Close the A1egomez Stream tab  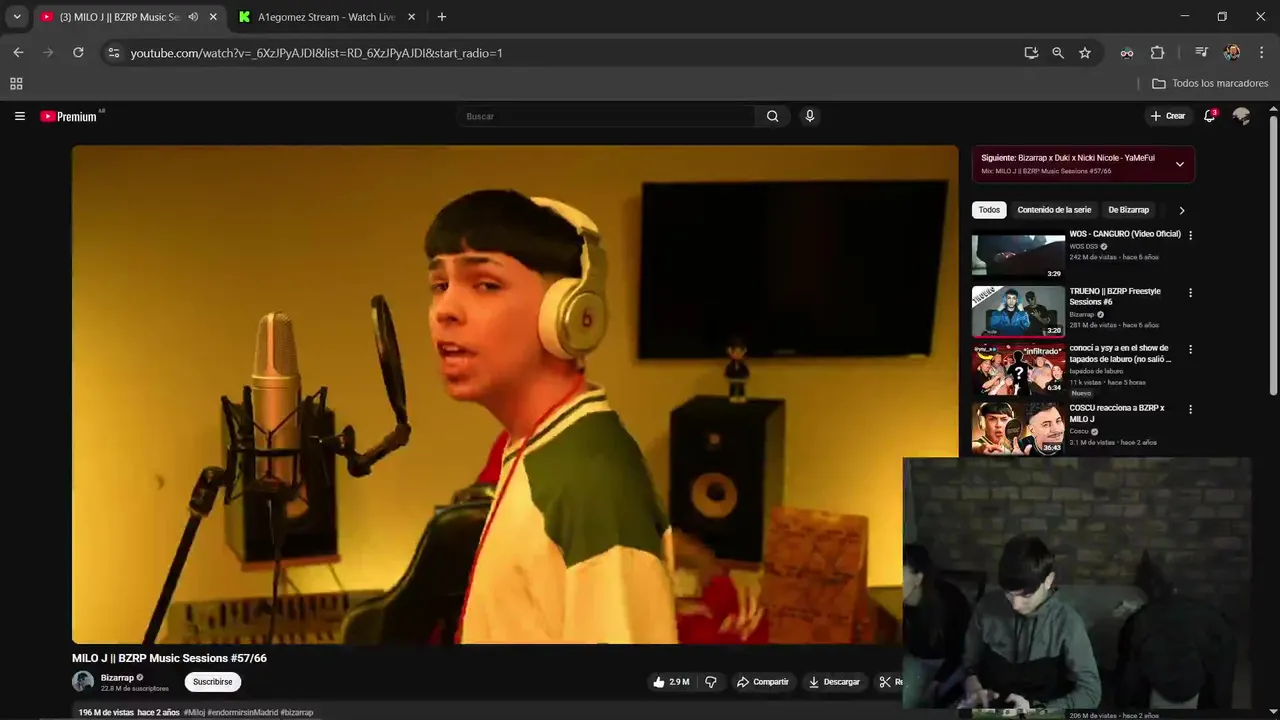[x=412, y=17]
